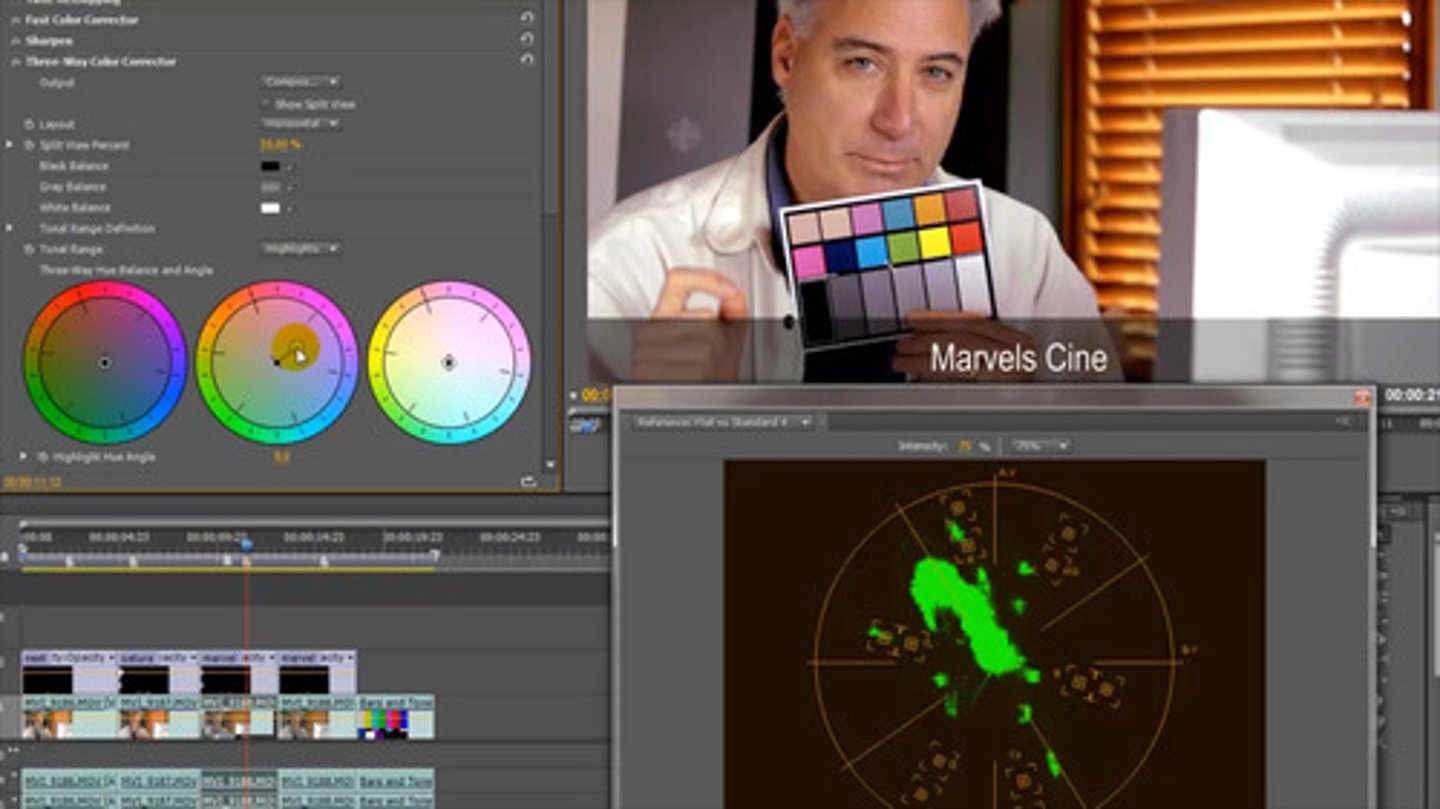The image size is (1440, 809).
Task: Click the vectorscope Intensity value
Action: (966, 446)
